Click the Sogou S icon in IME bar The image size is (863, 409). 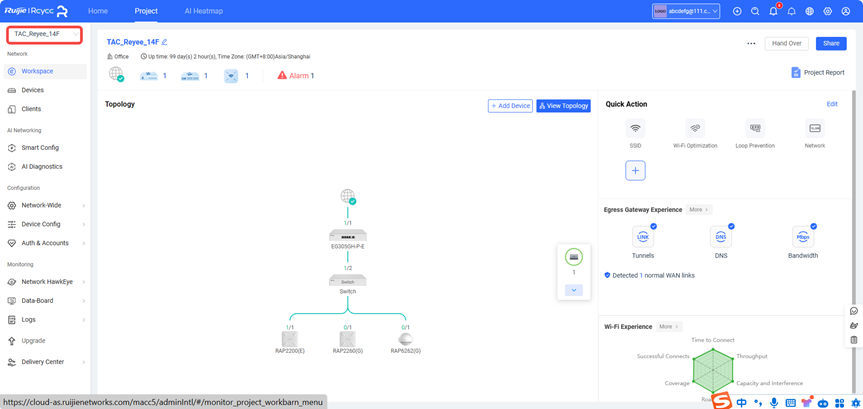pos(724,401)
